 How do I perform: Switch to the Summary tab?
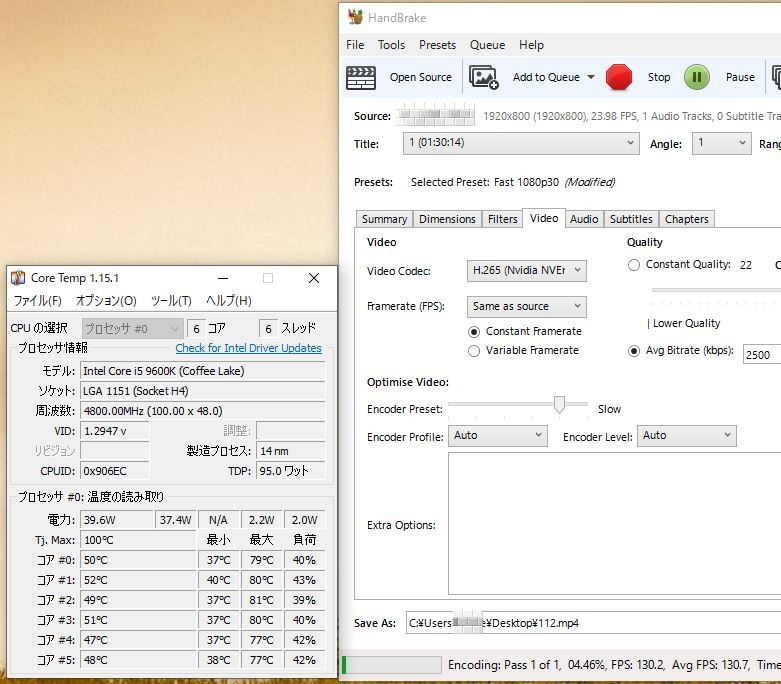click(x=384, y=219)
